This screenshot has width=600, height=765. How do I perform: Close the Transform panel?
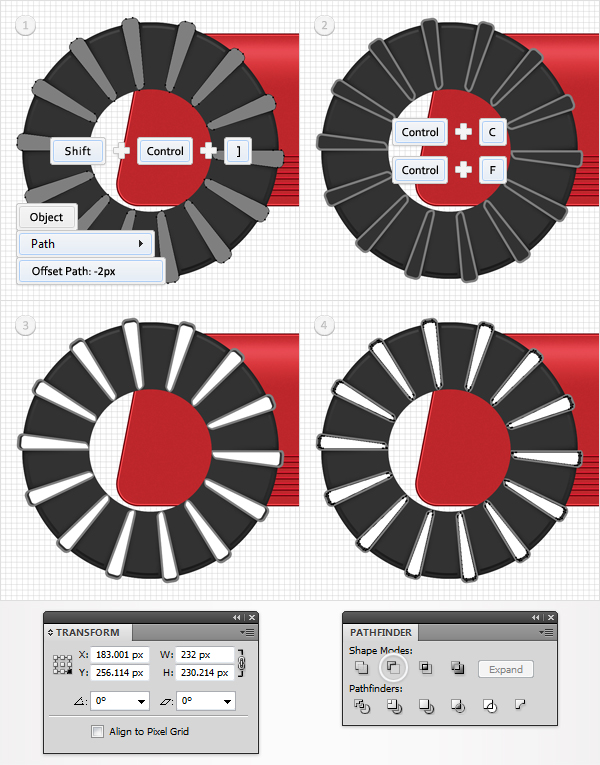click(252, 618)
